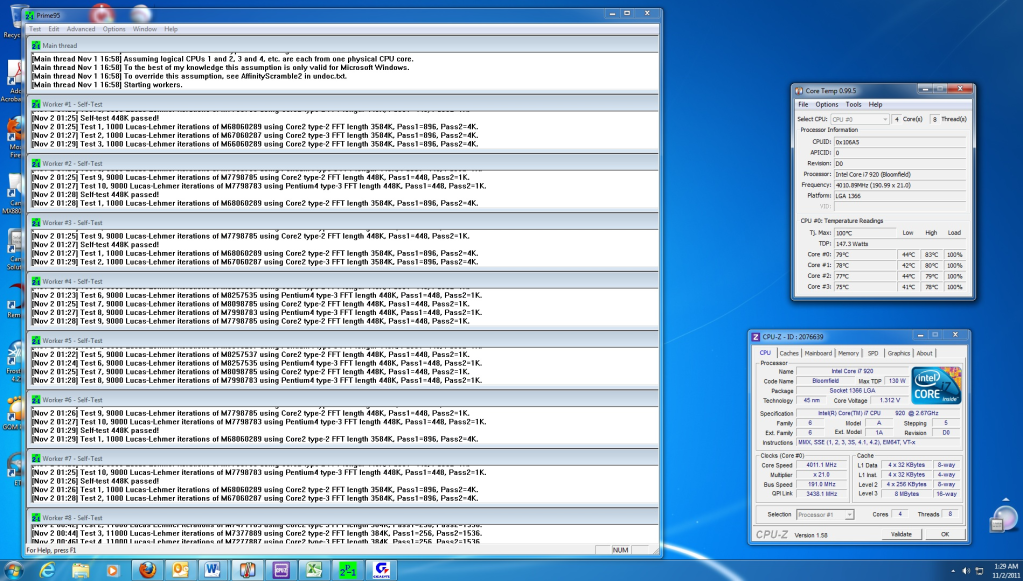Open the Tools menu in Core Temp

click(853, 104)
